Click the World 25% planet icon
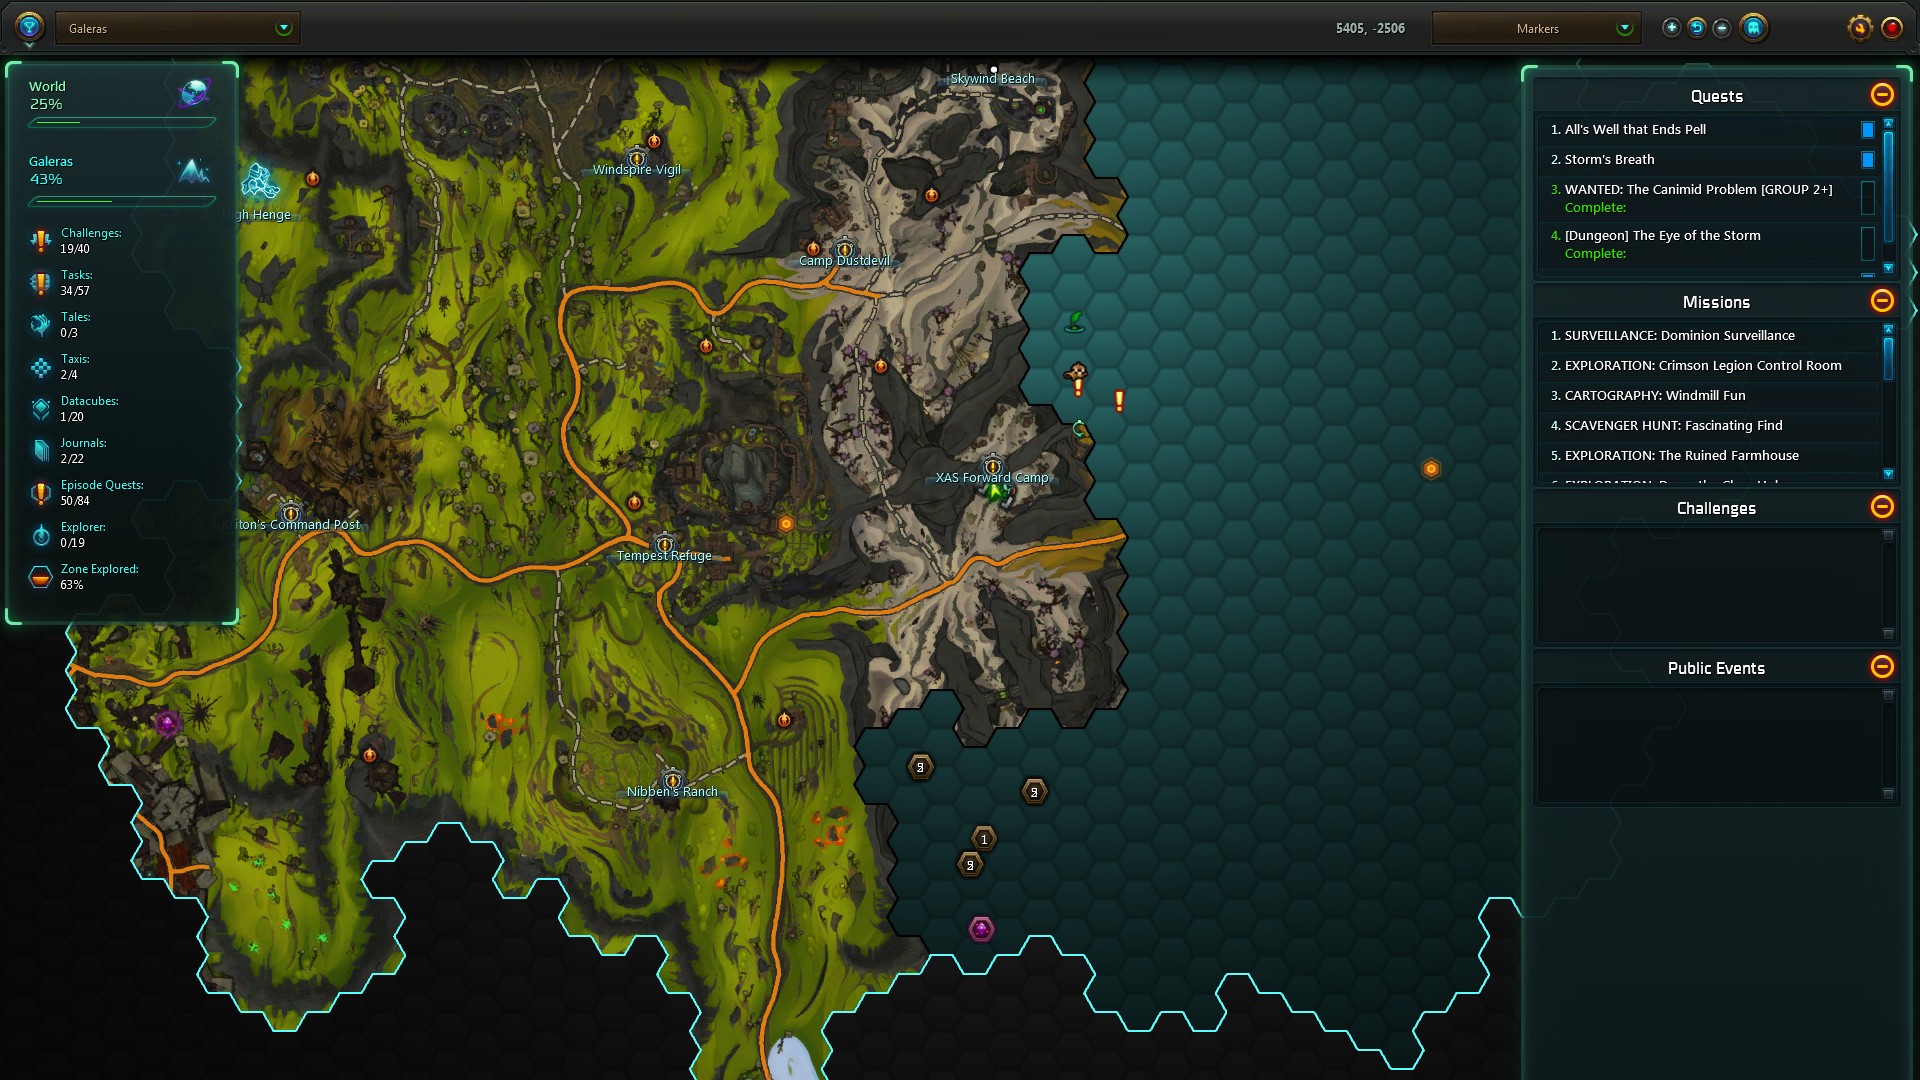This screenshot has width=1920, height=1080. click(x=194, y=94)
